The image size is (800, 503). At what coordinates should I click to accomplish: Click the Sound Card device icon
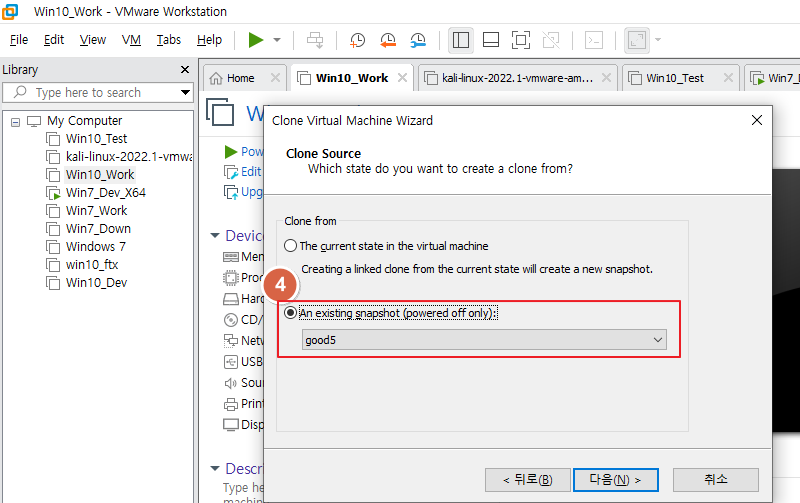(231, 383)
